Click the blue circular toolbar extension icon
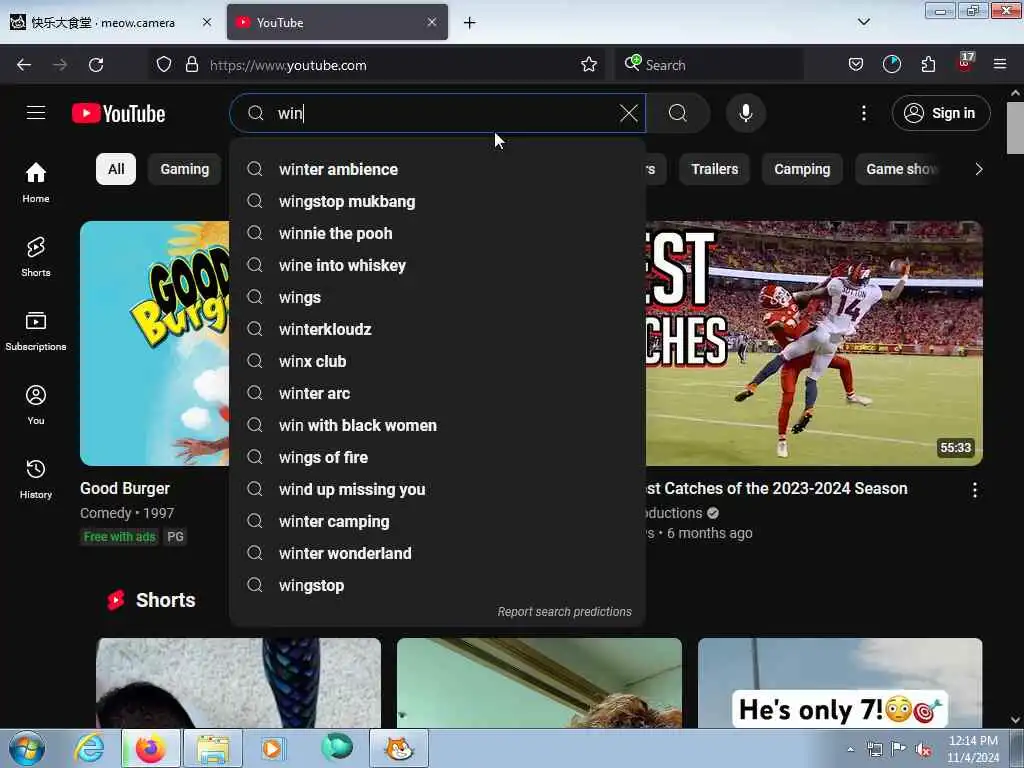Screen dimensions: 1024x768 [891, 65]
